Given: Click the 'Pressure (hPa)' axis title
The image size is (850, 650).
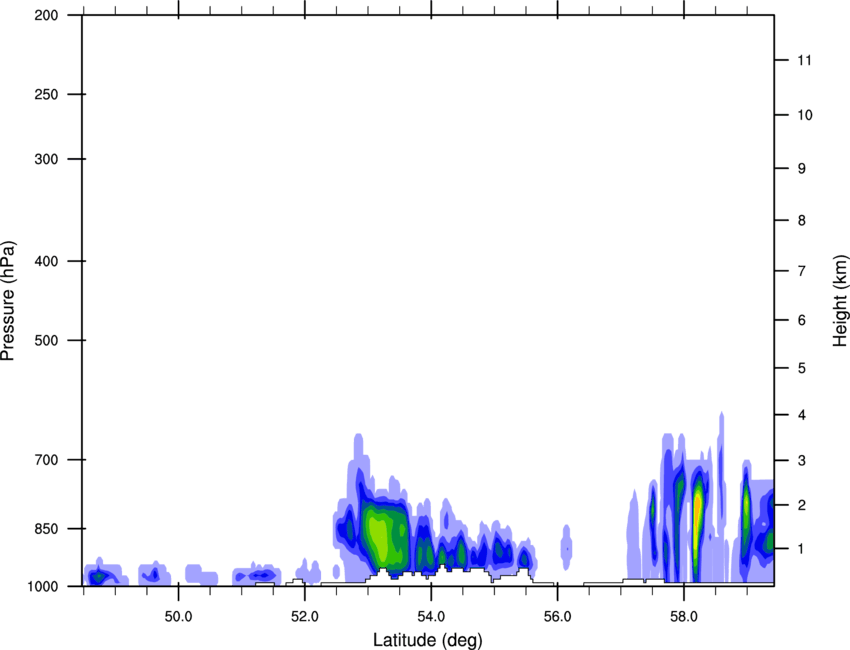Looking at the screenshot, I should pos(8,301).
